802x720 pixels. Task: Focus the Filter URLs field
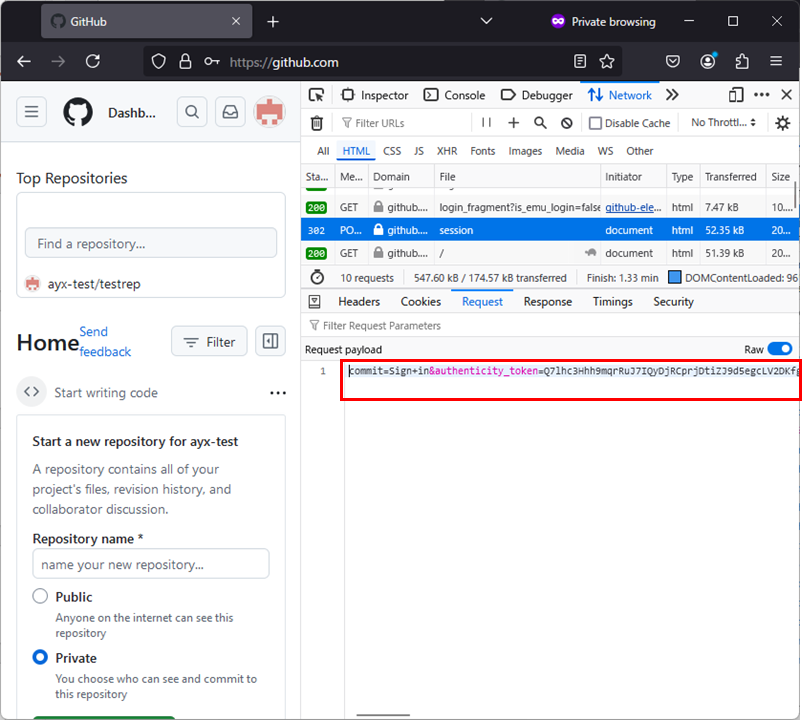(404, 123)
